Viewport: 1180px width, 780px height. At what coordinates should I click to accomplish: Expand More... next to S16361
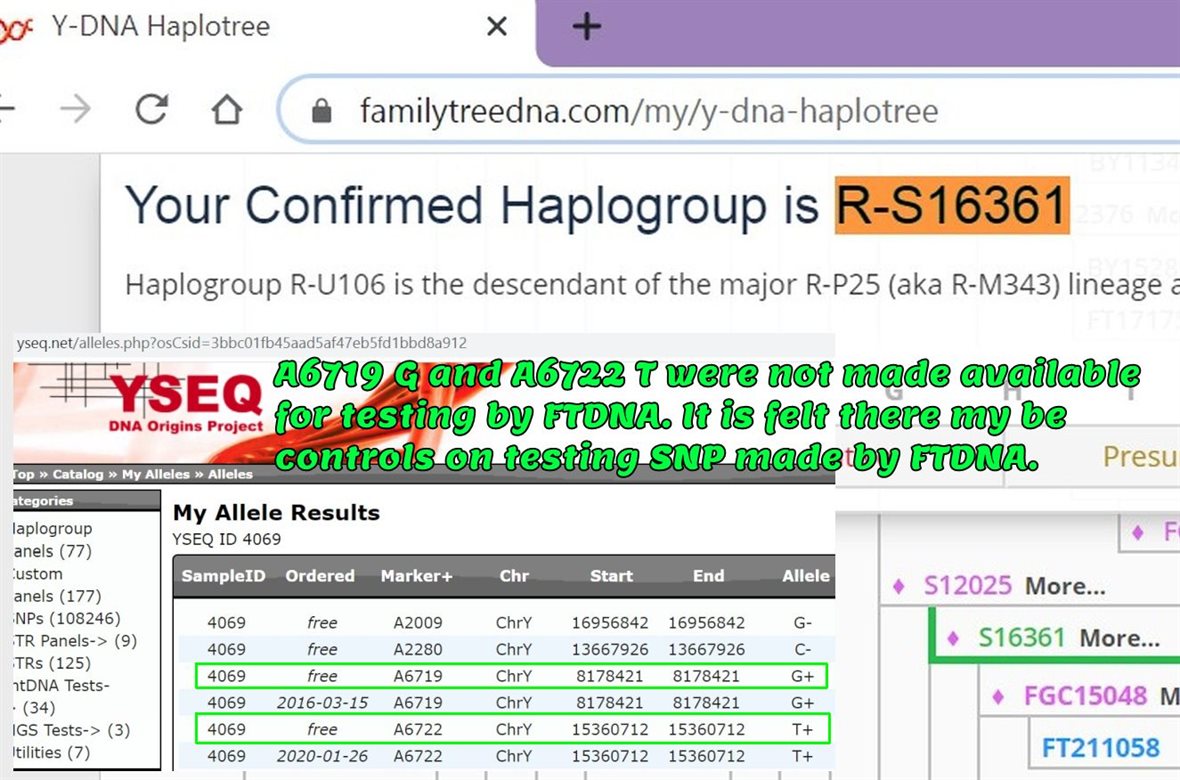tap(1120, 637)
